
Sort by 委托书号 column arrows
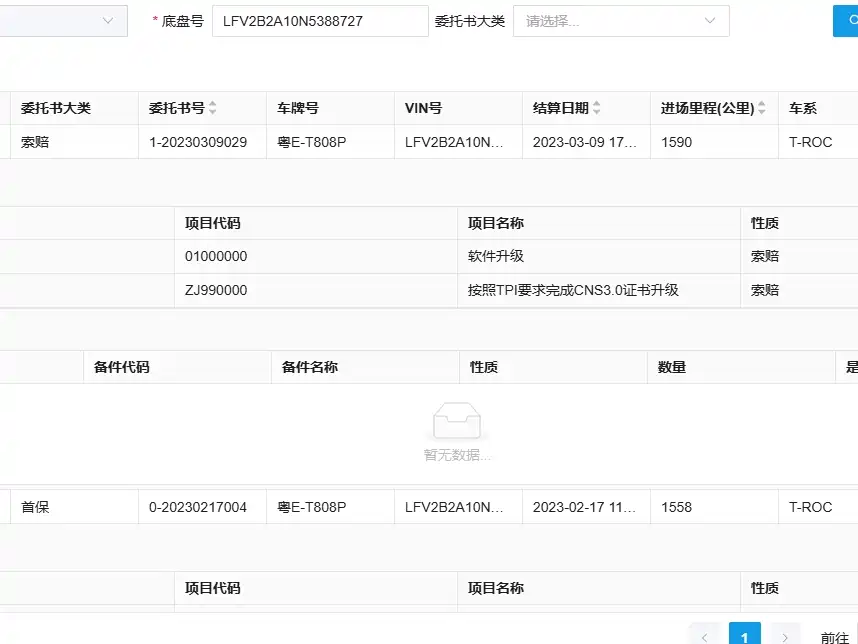pos(212,108)
